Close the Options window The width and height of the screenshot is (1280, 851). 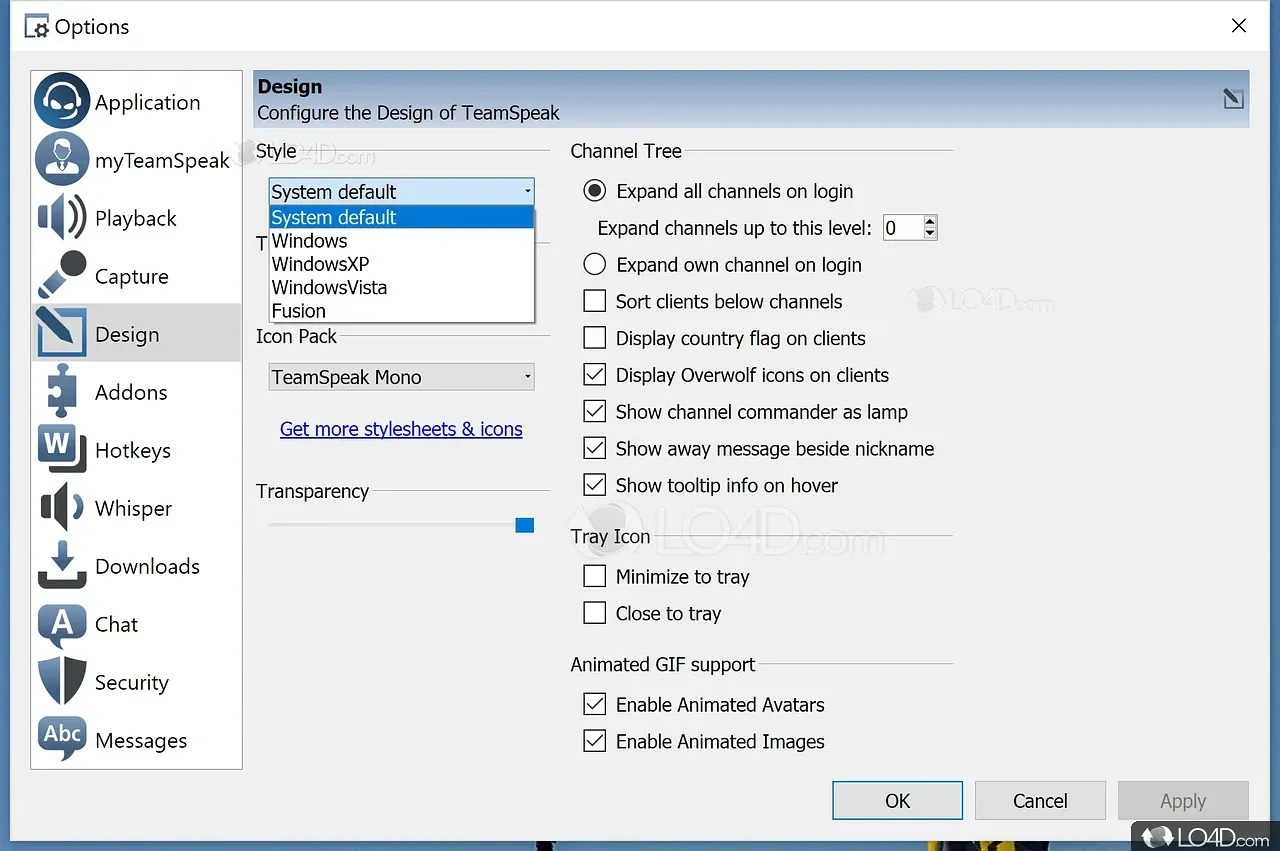coord(1238,26)
